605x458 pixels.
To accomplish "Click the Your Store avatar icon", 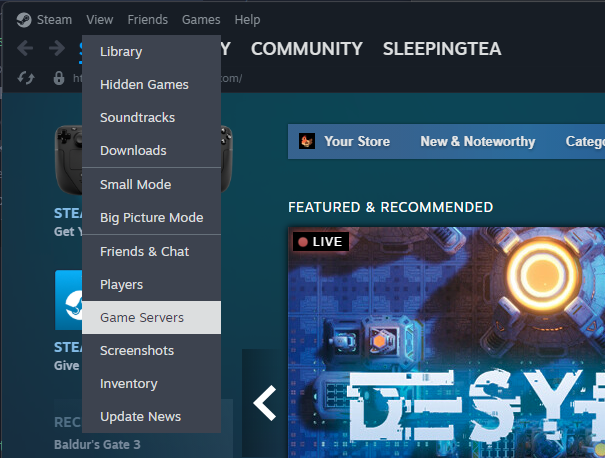I will [307, 141].
